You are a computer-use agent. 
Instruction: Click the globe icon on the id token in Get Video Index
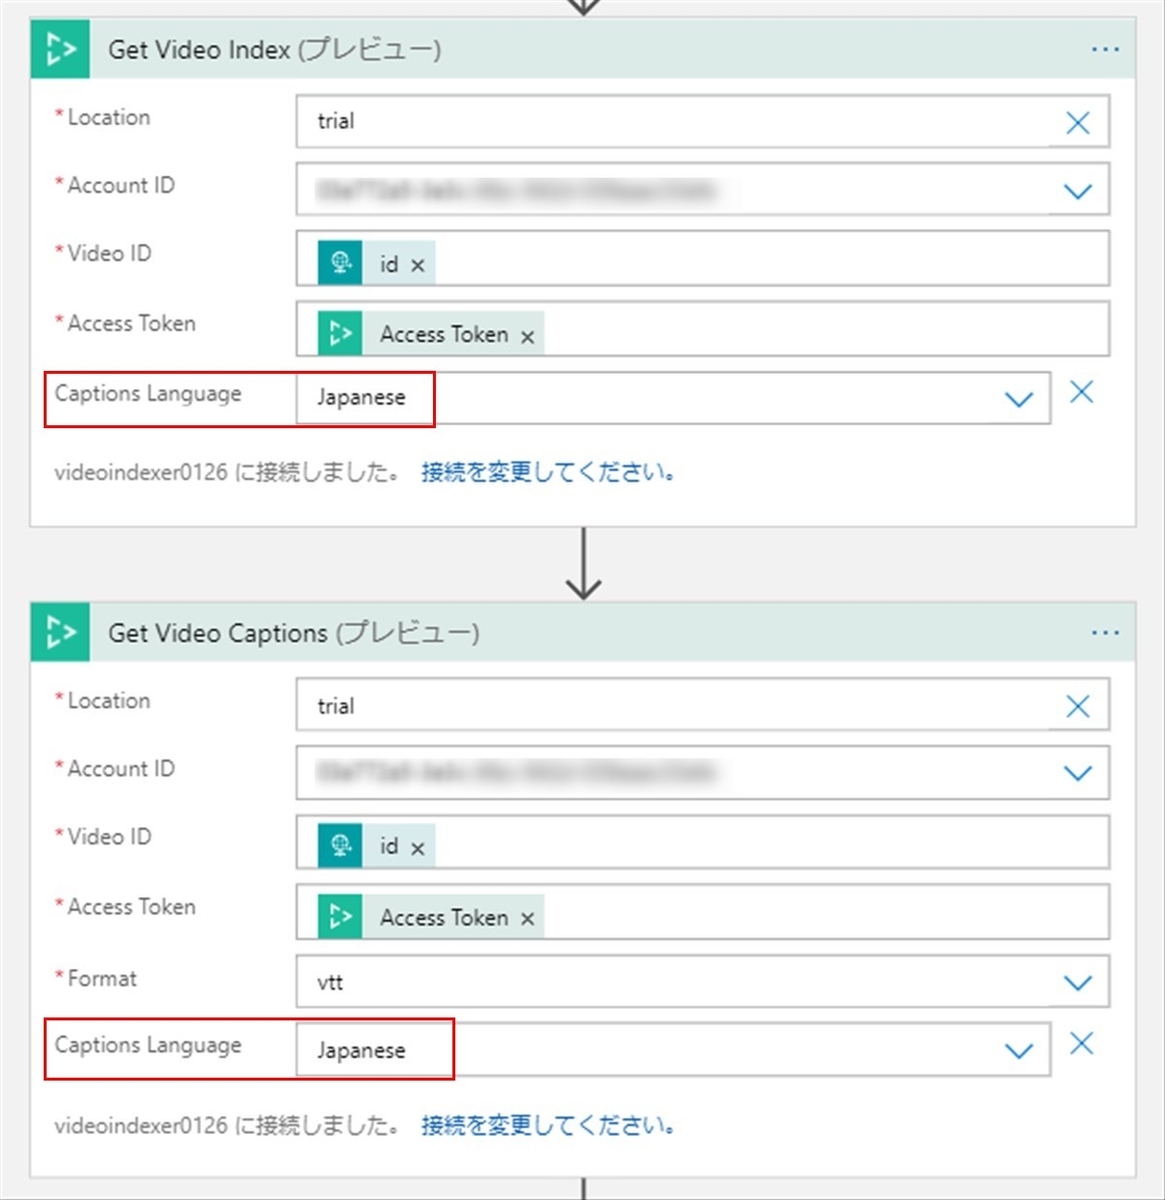[340, 262]
